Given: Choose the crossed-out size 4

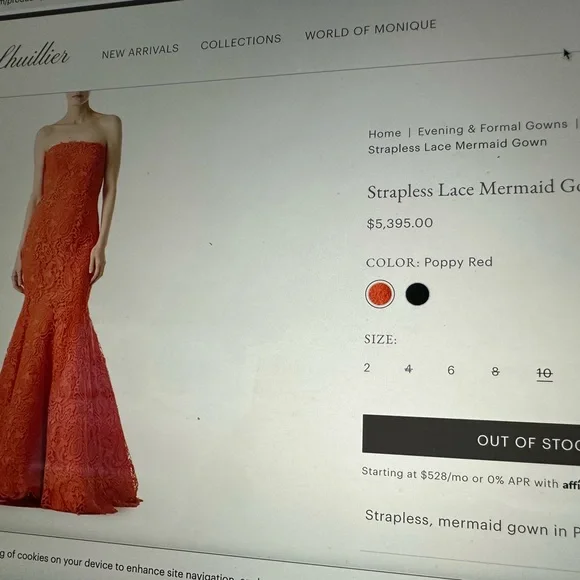Looking at the screenshot, I should coord(408,369).
